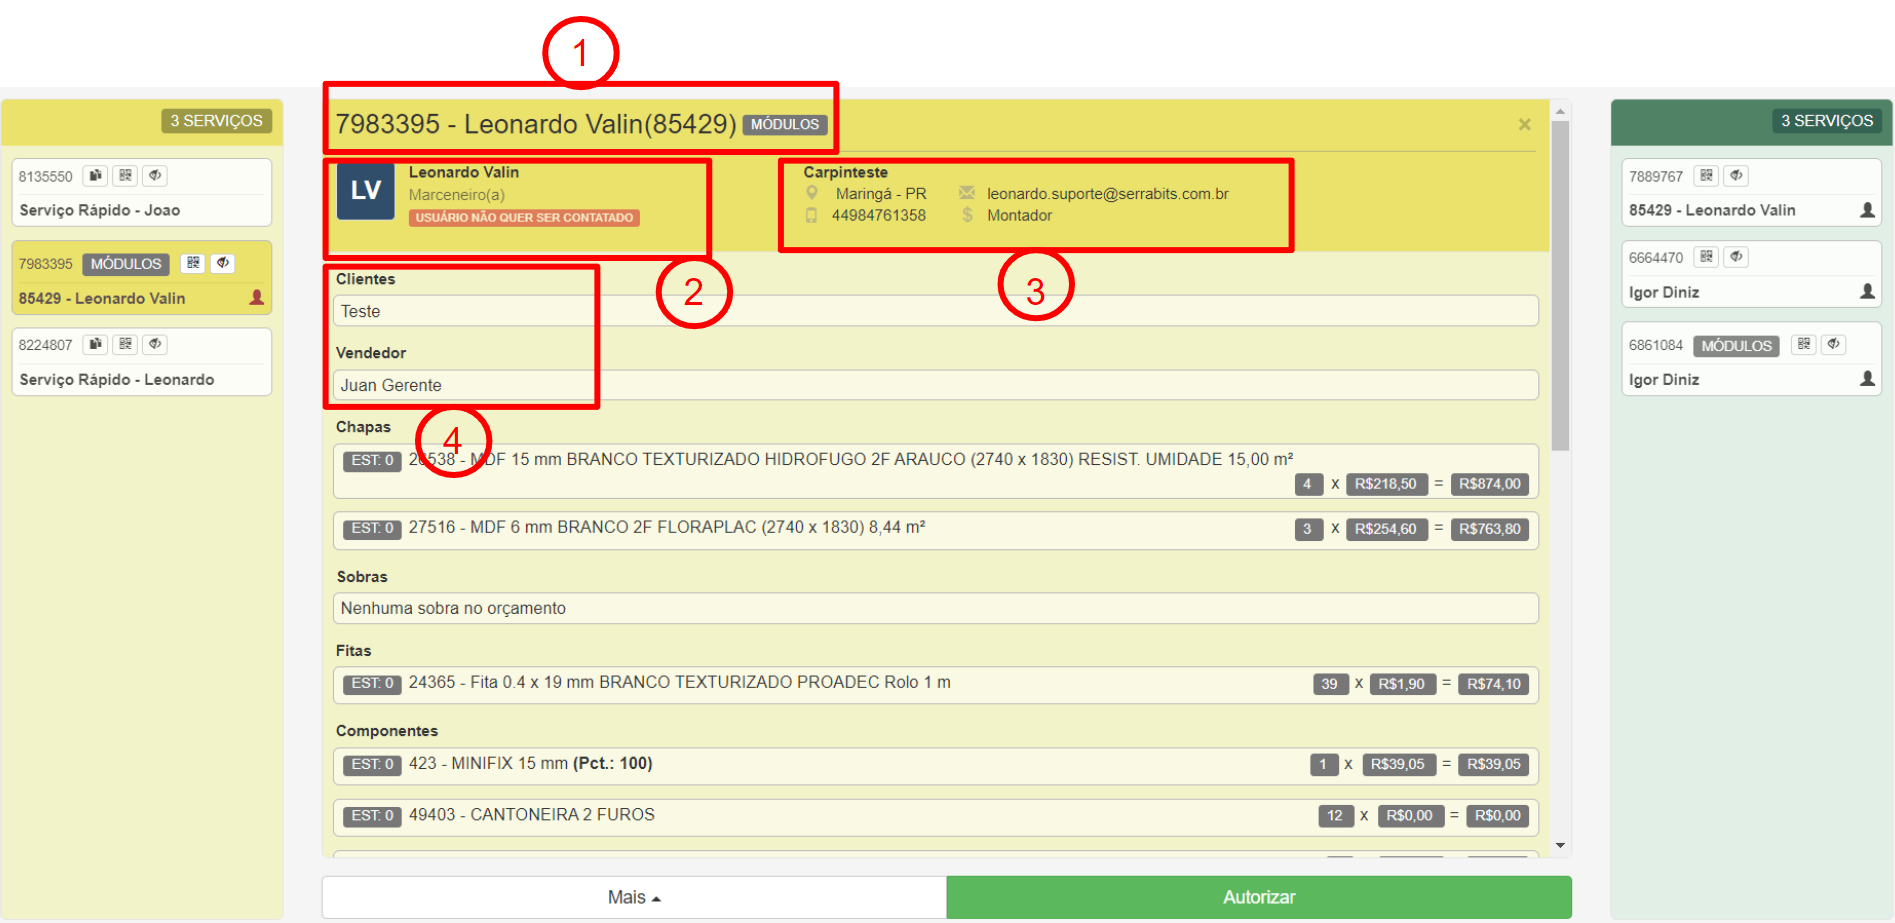Open the Serviço Rápido - Joao card
The width and height of the screenshot is (1895, 923).
point(142,192)
